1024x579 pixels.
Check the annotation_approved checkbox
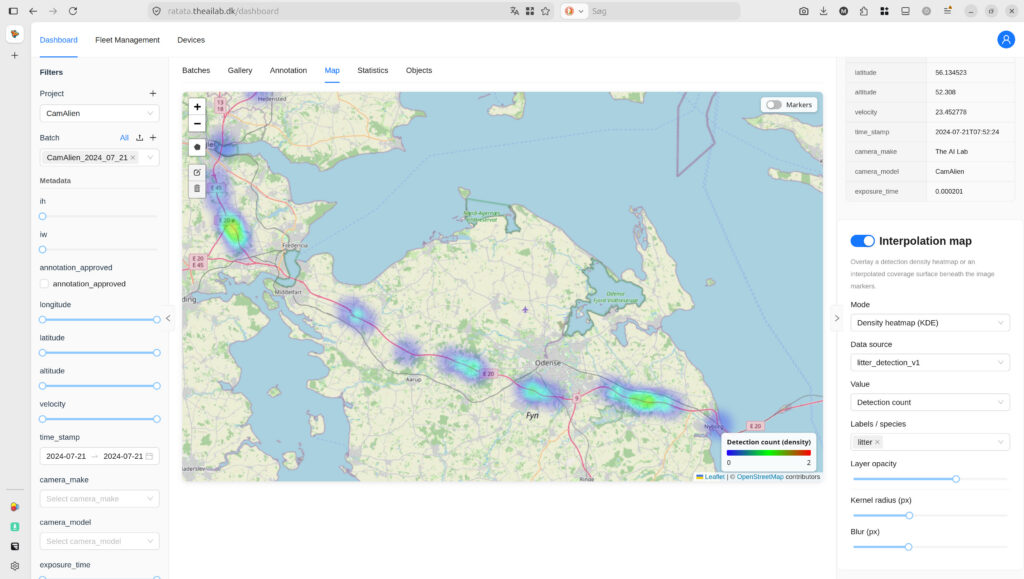(44, 284)
